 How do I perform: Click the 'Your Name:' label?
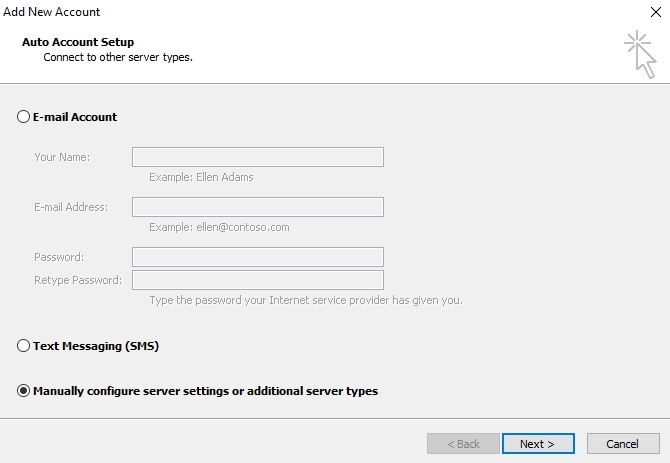(62, 157)
